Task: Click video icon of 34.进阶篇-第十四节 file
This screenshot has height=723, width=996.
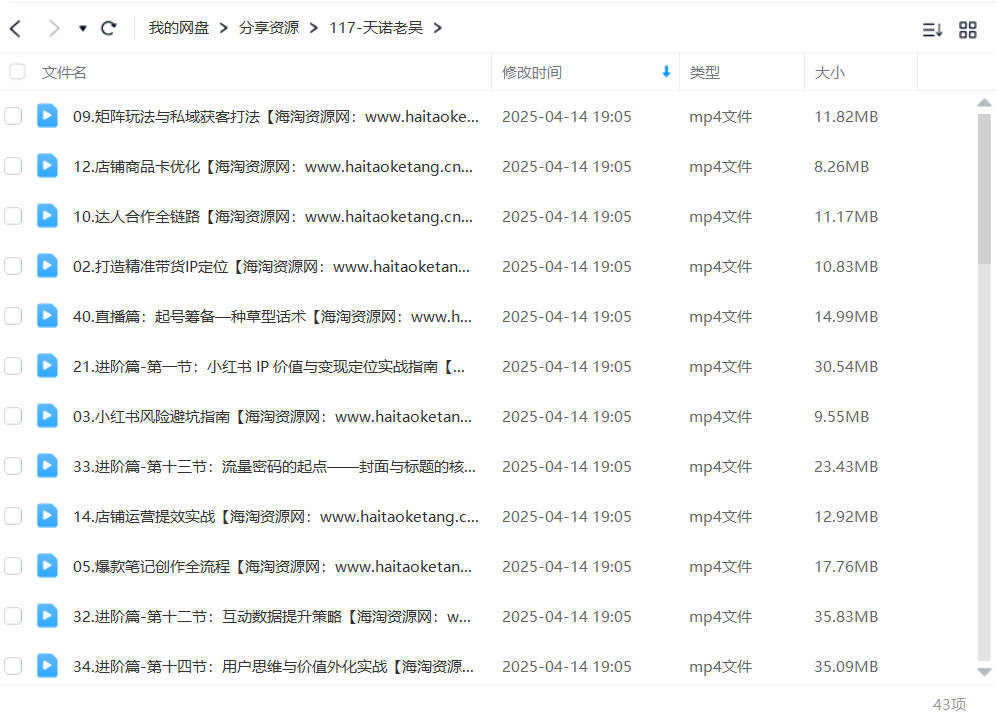Action: pyautogui.click(x=47, y=665)
